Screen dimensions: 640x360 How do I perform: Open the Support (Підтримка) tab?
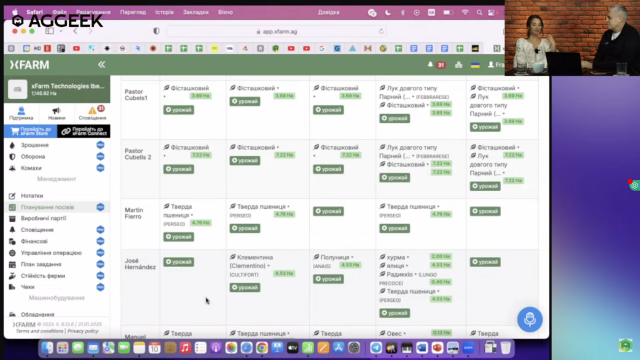pyautogui.click(x=21, y=113)
